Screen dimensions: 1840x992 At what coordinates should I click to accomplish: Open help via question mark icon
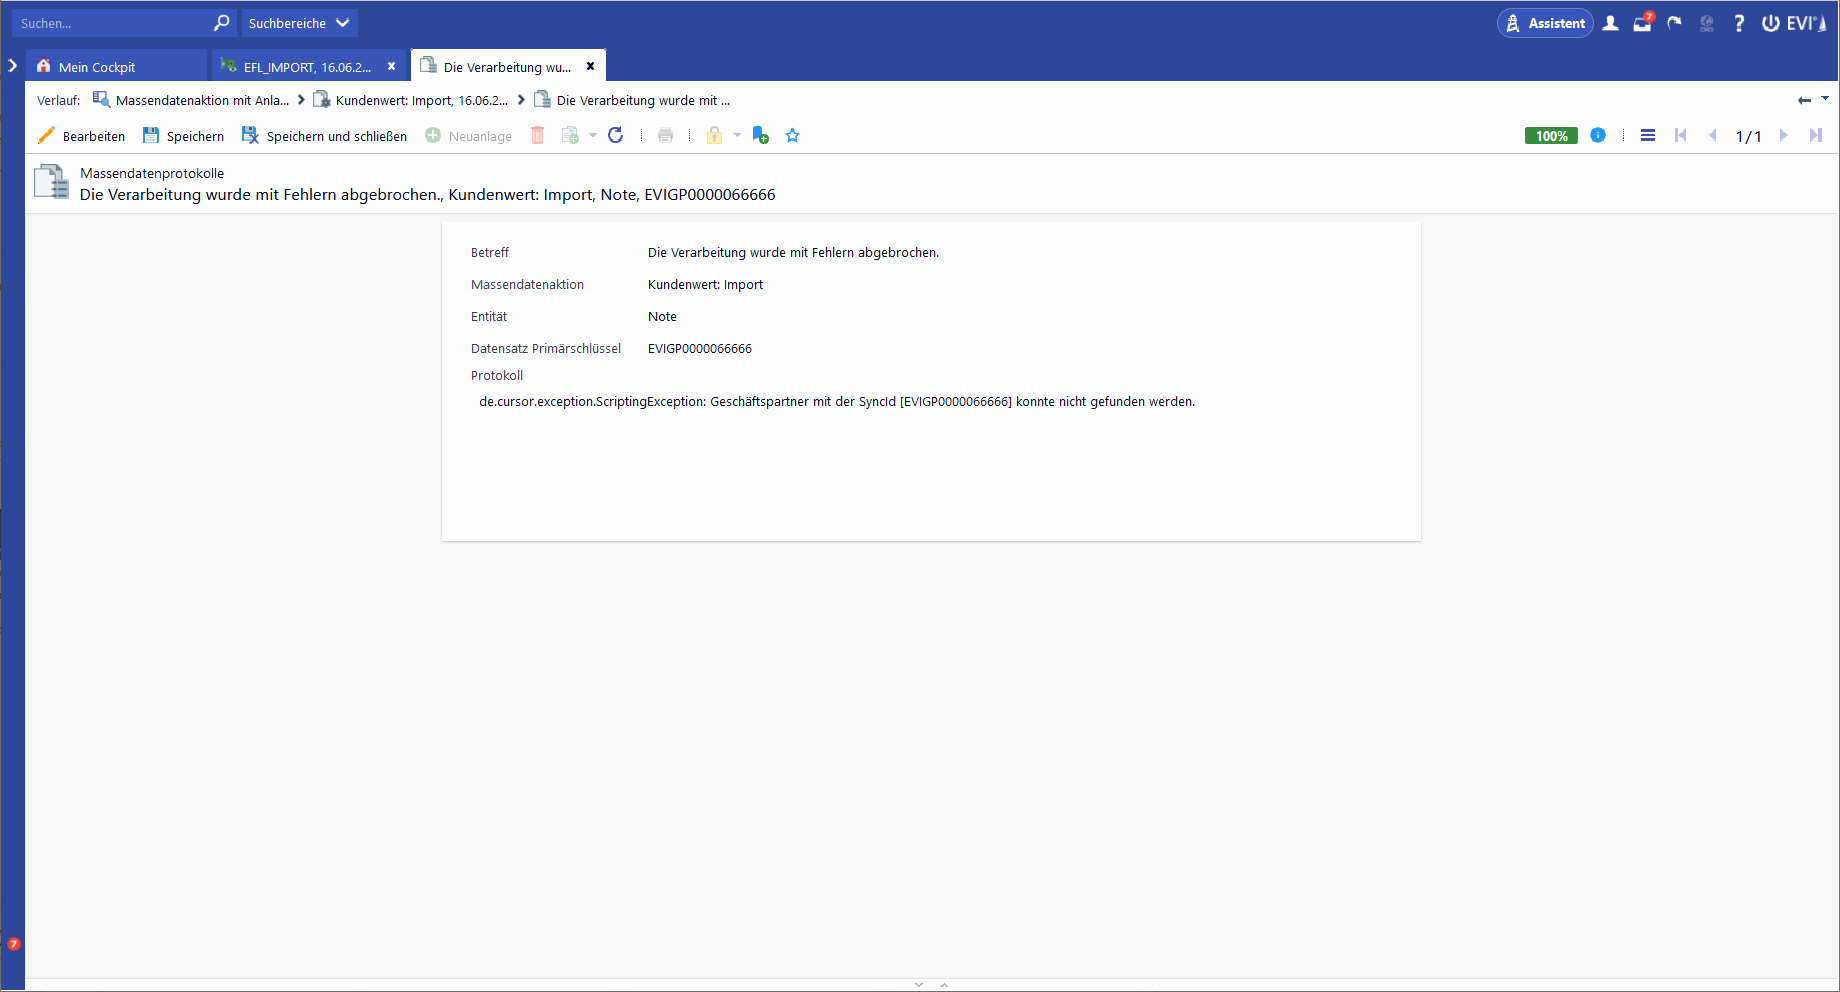(x=1739, y=23)
